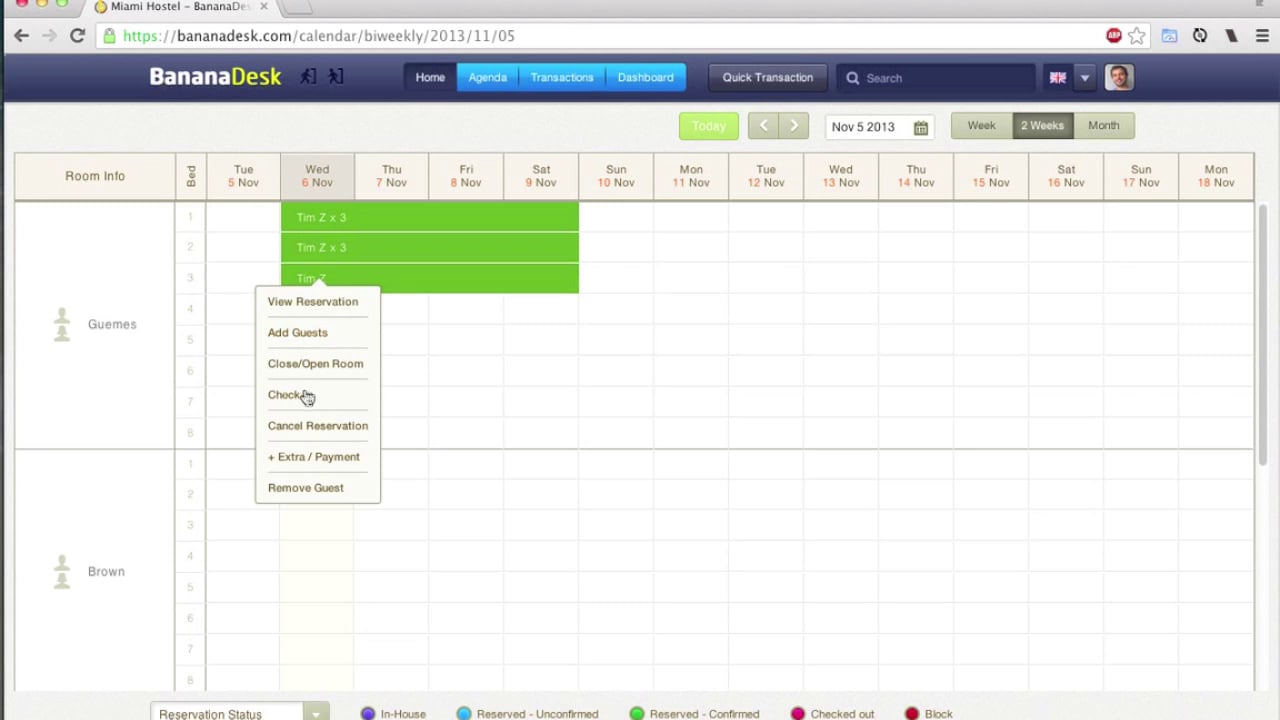Click the Today button
Image resolution: width=1280 pixels, height=720 pixels.
(x=708, y=126)
